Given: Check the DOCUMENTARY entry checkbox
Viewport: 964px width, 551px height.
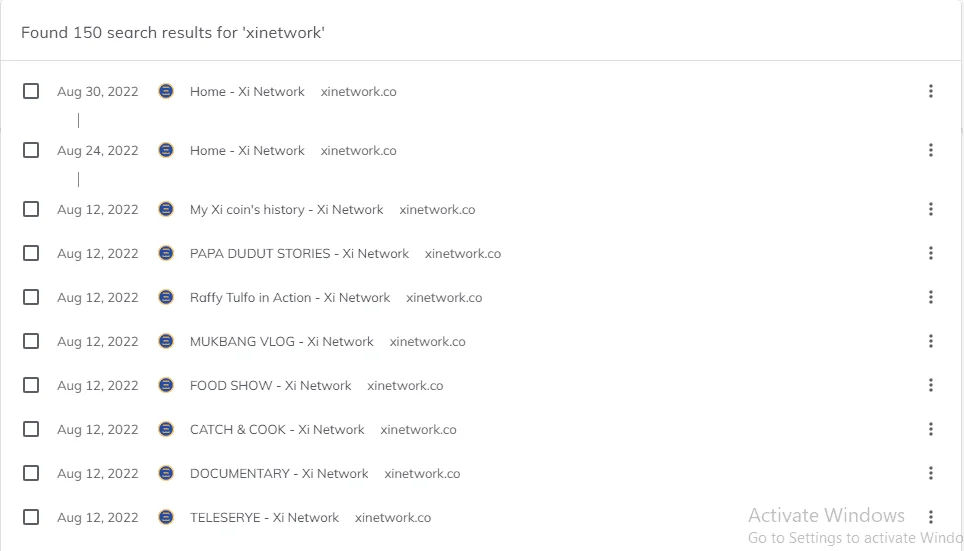Looking at the screenshot, I should pyautogui.click(x=31, y=473).
